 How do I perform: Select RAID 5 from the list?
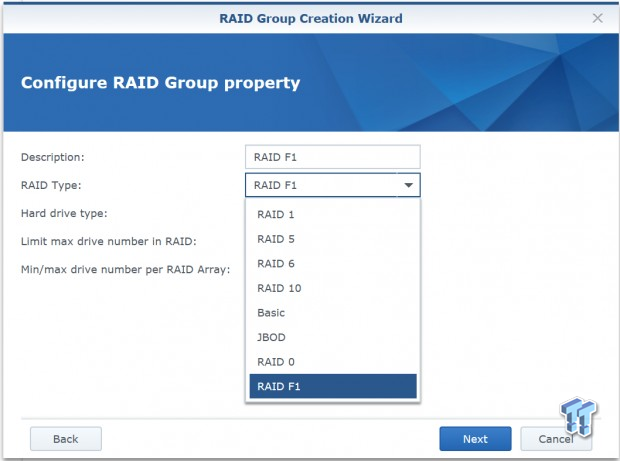click(333, 239)
